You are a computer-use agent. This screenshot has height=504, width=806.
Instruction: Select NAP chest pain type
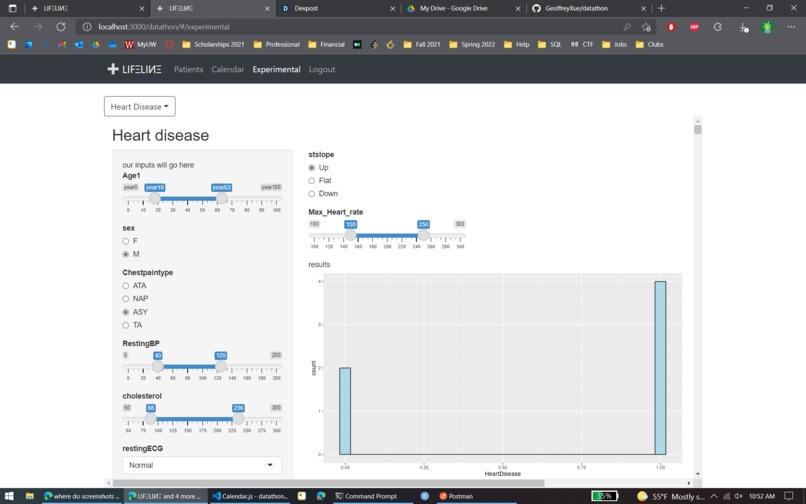[x=125, y=299]
